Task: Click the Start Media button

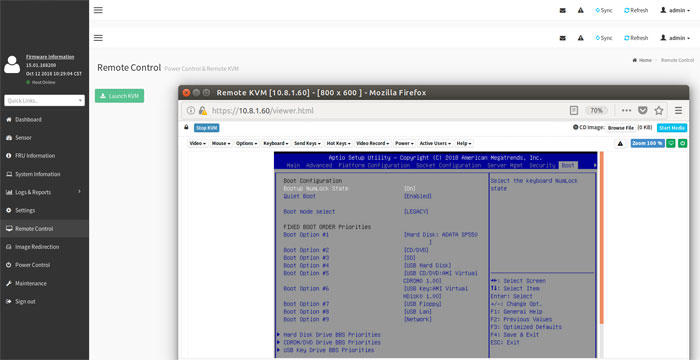Action: (672, 128)
